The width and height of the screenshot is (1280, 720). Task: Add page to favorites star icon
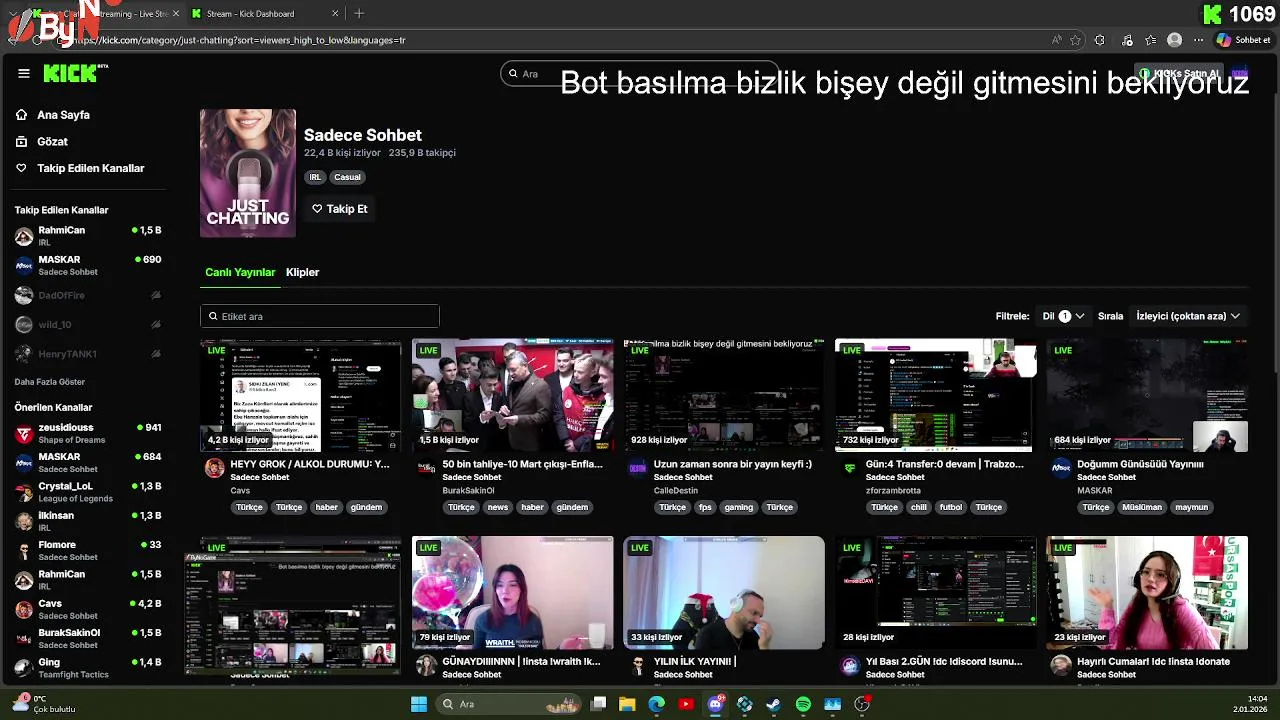point(1075,40)
